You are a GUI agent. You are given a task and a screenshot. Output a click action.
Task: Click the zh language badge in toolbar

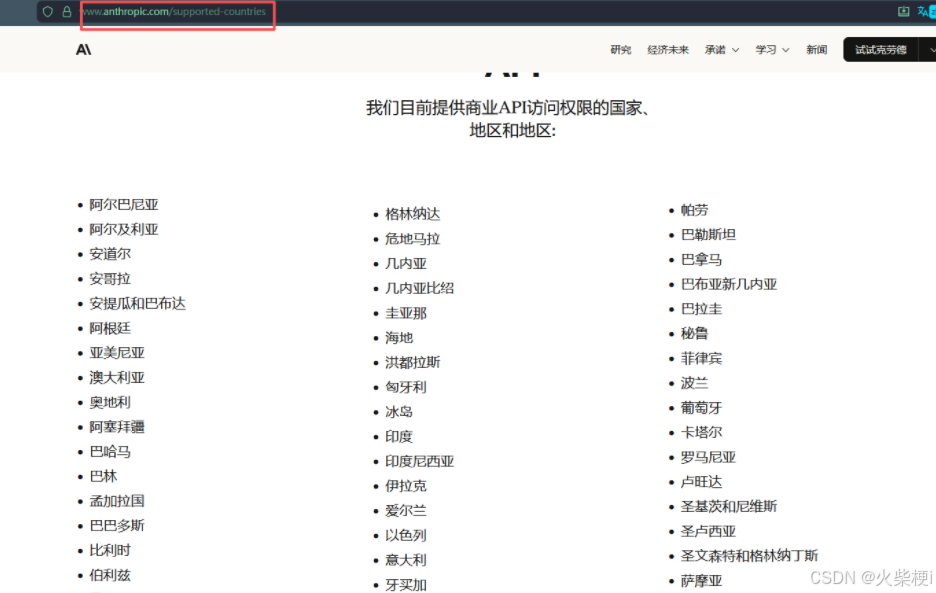point(932,11)
